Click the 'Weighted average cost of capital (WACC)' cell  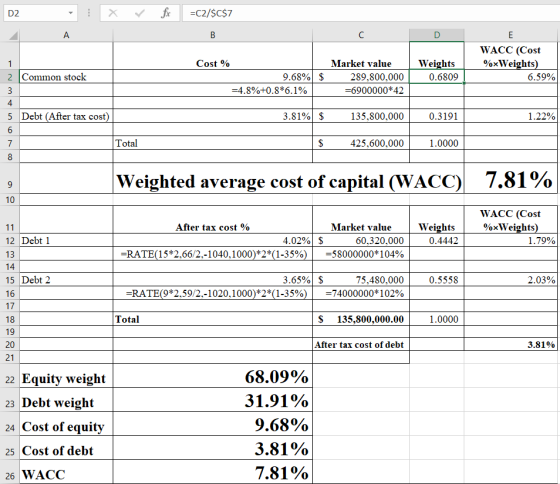289,179
